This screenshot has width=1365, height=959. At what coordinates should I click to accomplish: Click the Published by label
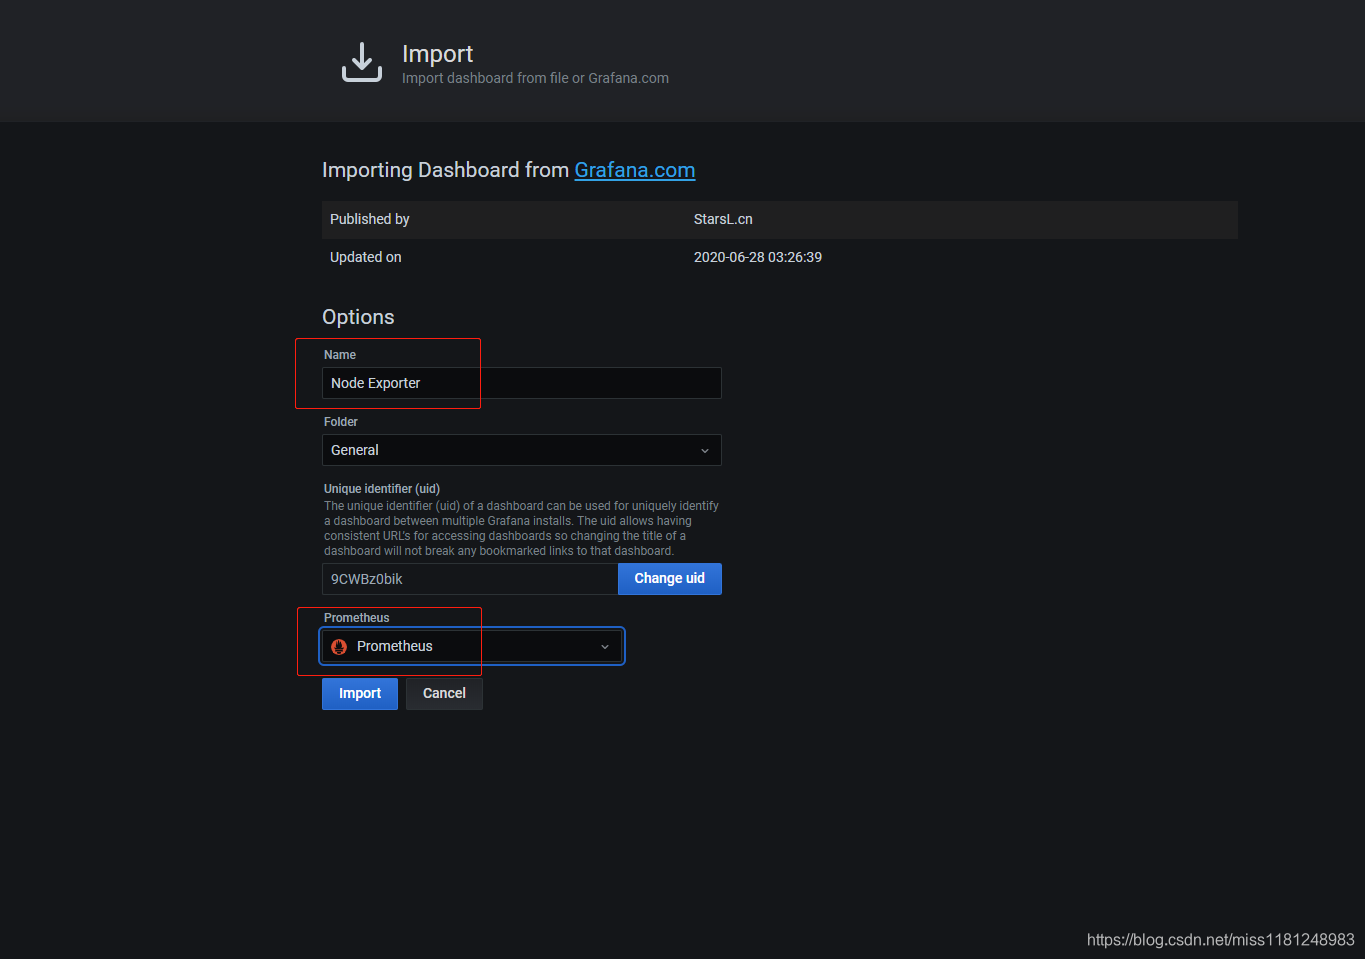click(x=370, y=219)
